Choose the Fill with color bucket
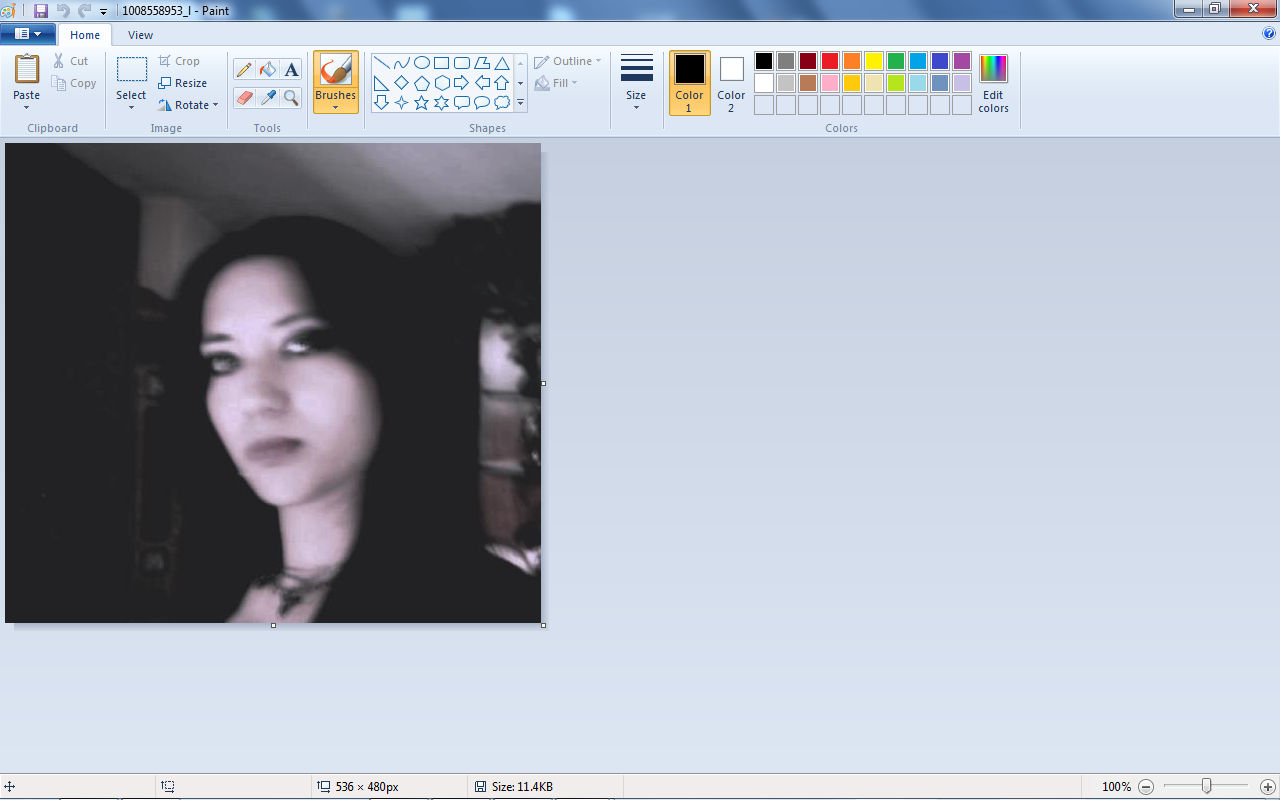The height and width of the screenshot is (800, 1280). 268,69
